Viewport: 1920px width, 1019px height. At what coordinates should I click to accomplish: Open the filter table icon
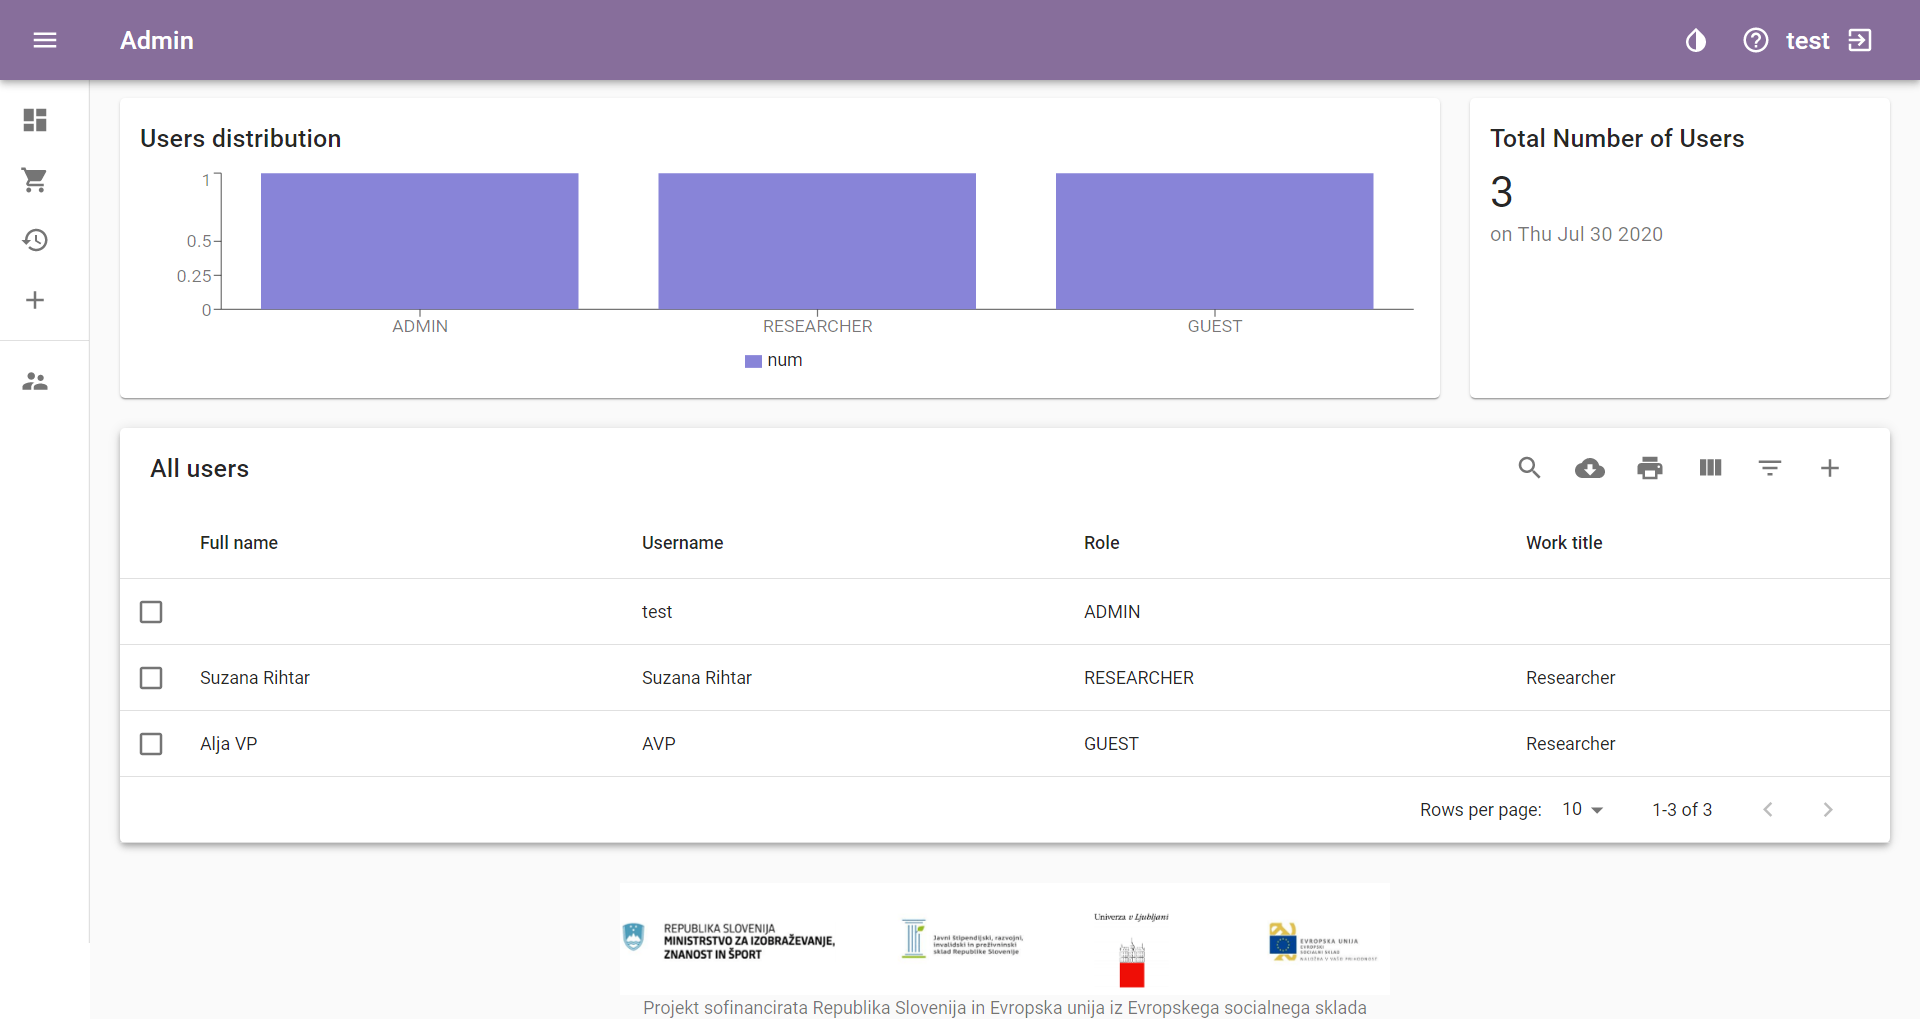[1770, 468]
